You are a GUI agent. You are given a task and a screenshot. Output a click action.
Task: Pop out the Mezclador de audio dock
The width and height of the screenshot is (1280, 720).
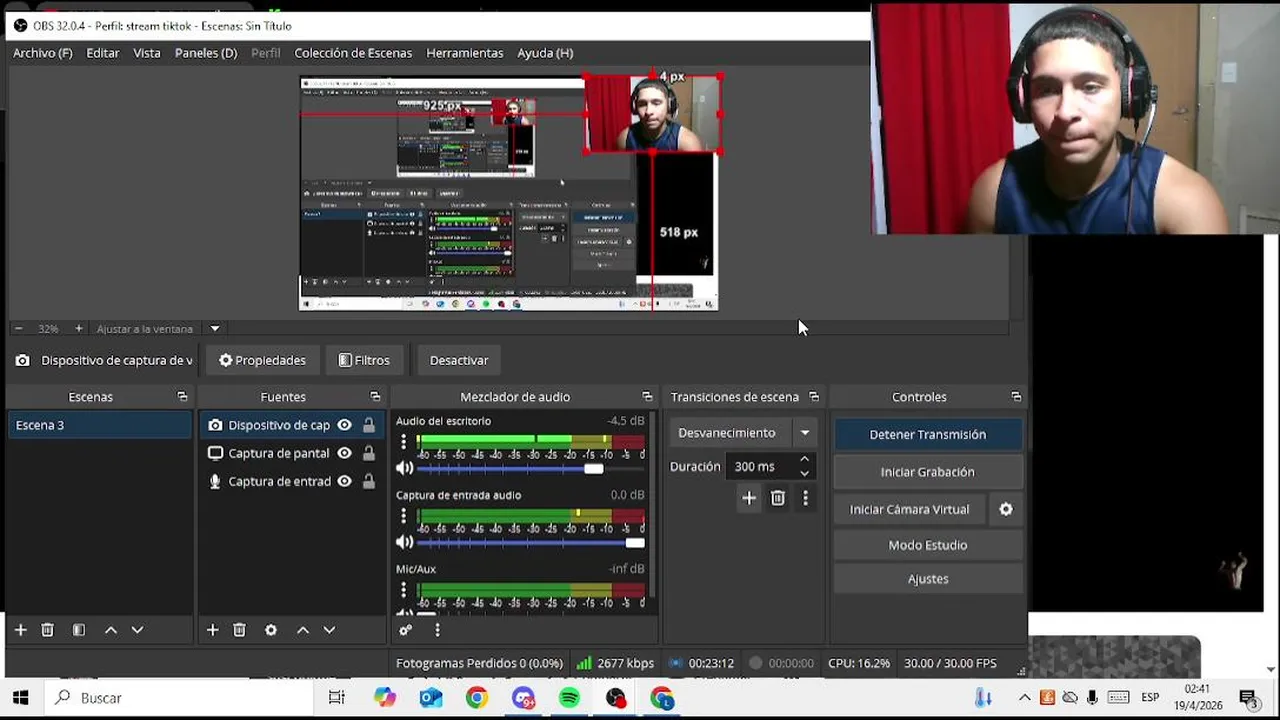pos(647,397)
